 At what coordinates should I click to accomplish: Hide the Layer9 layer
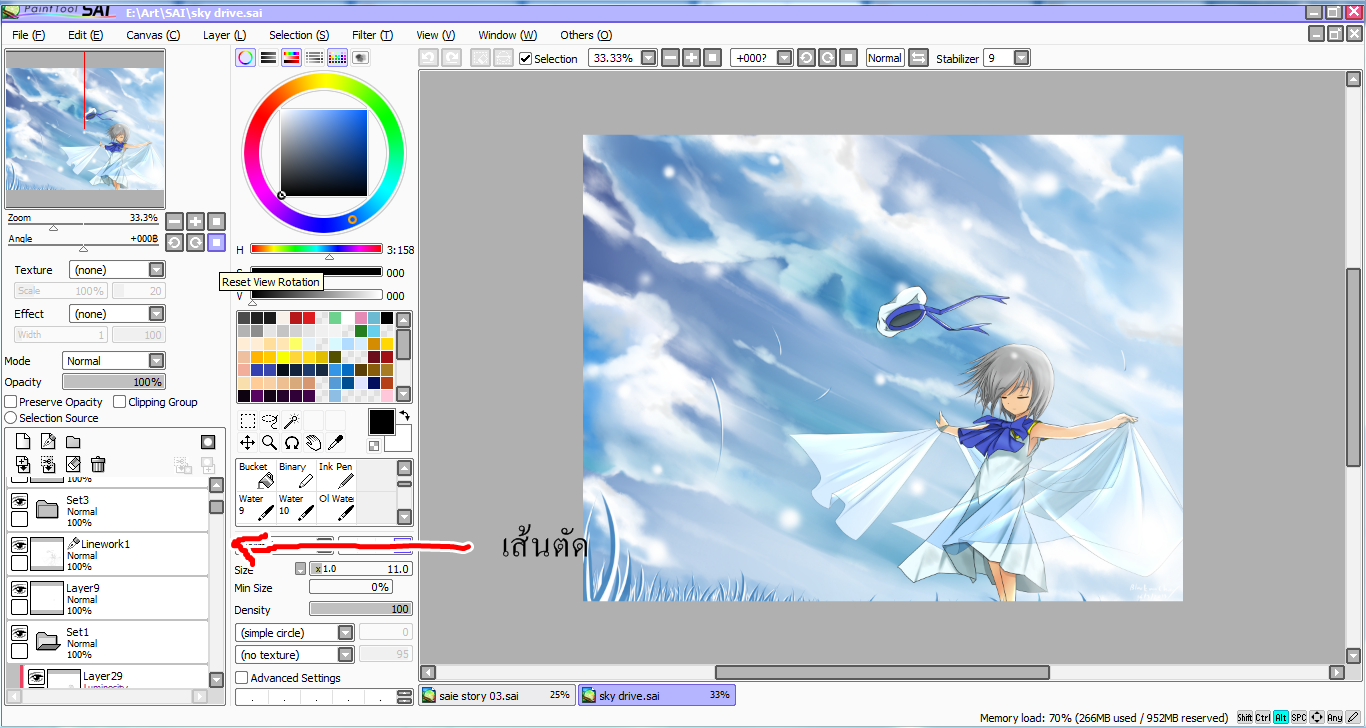tap(19, 588)
